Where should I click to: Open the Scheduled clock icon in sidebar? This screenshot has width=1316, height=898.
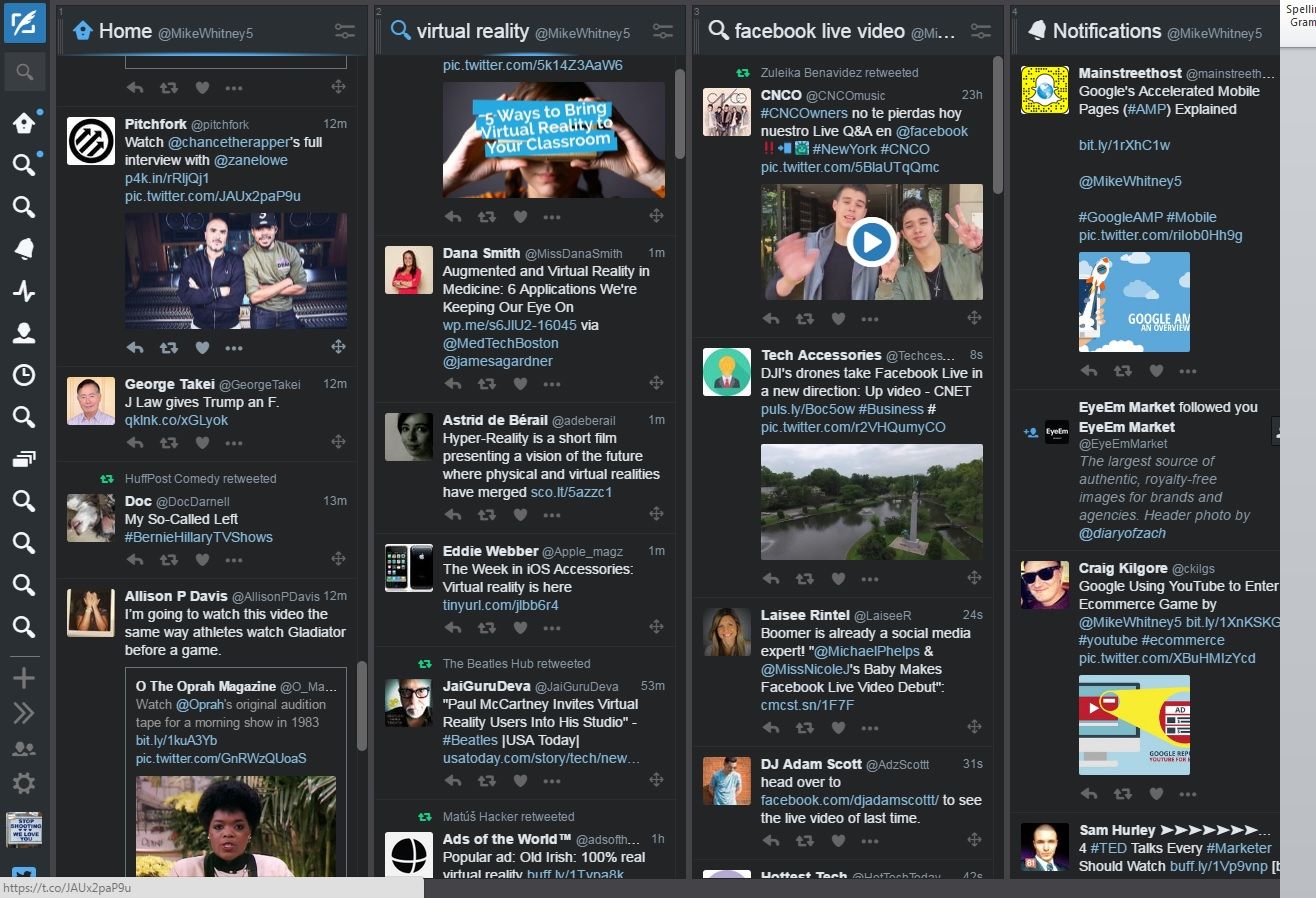pyautogui.click(x=24, y=375)
